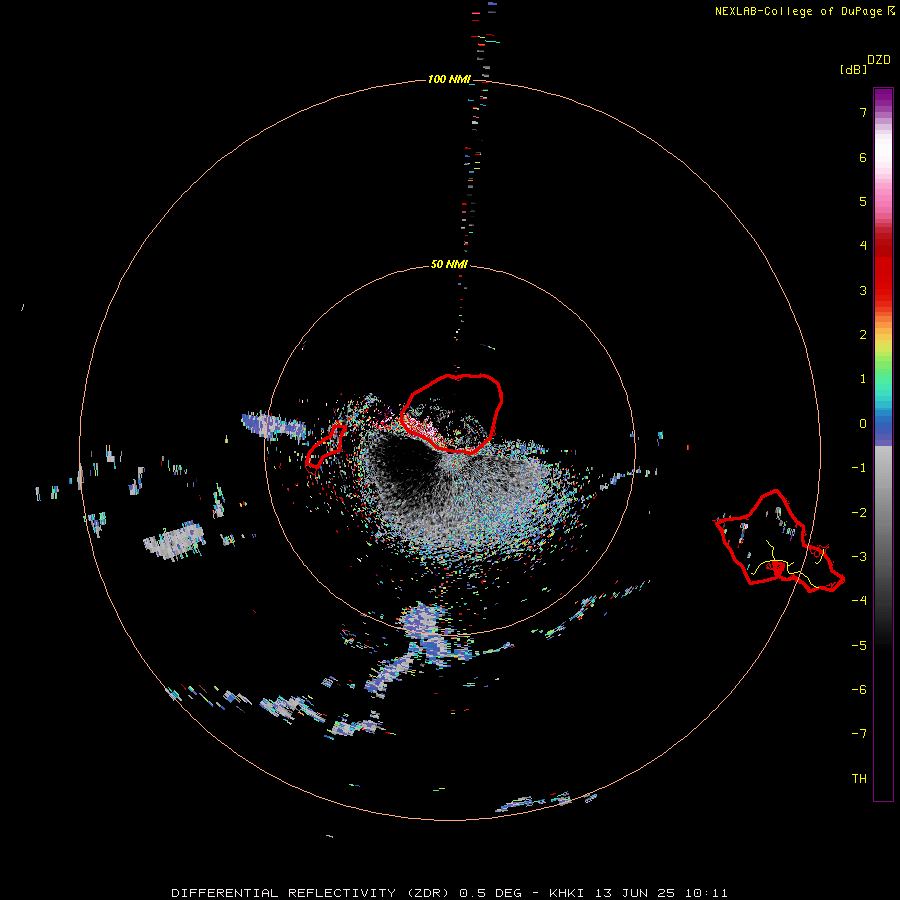900x900 pixels.
Task: Click the 6 value on color scale
Action: click(863, 157)
